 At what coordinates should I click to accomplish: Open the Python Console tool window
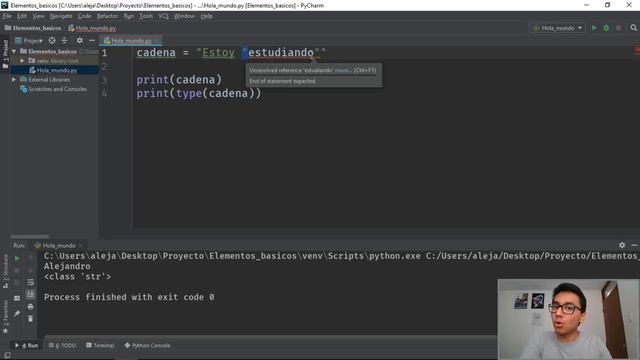147,345
